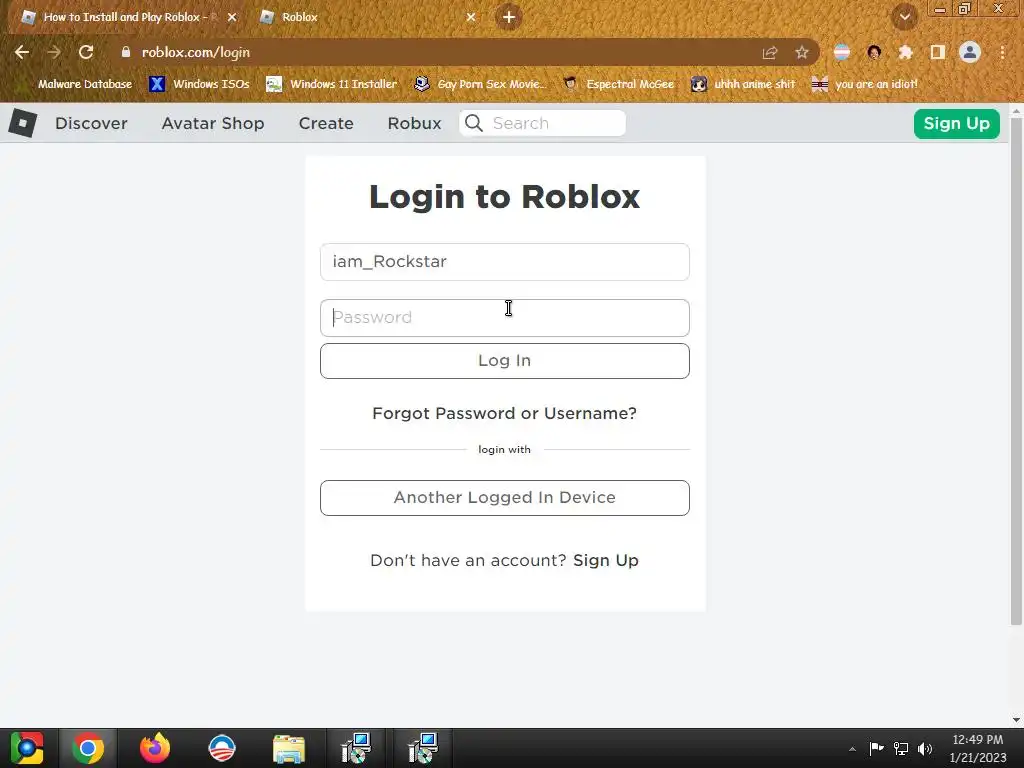Image resolution: width=1024 pixels, height=768 pixels.
Task: Click the username field with iam_Rockstar
Action: click(505, 262)
